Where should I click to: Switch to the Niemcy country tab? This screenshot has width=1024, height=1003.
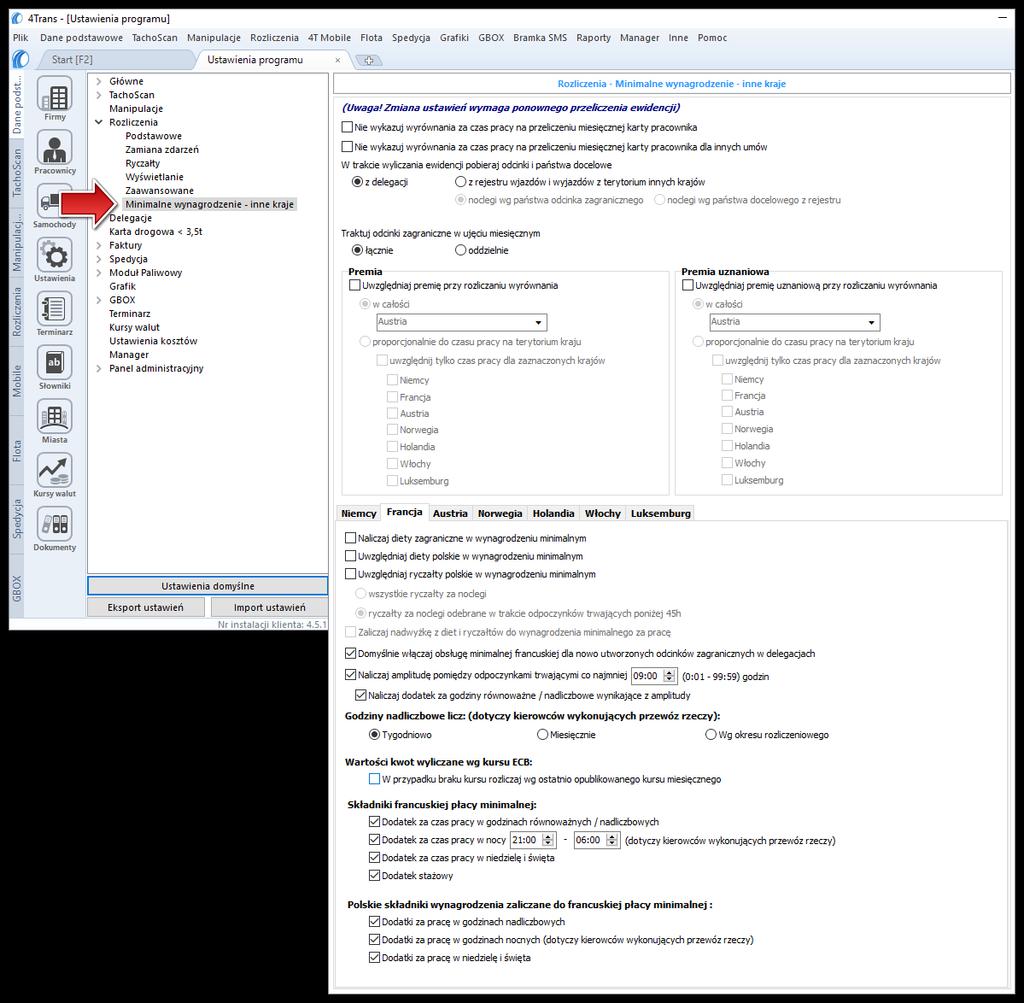(359, 513)
